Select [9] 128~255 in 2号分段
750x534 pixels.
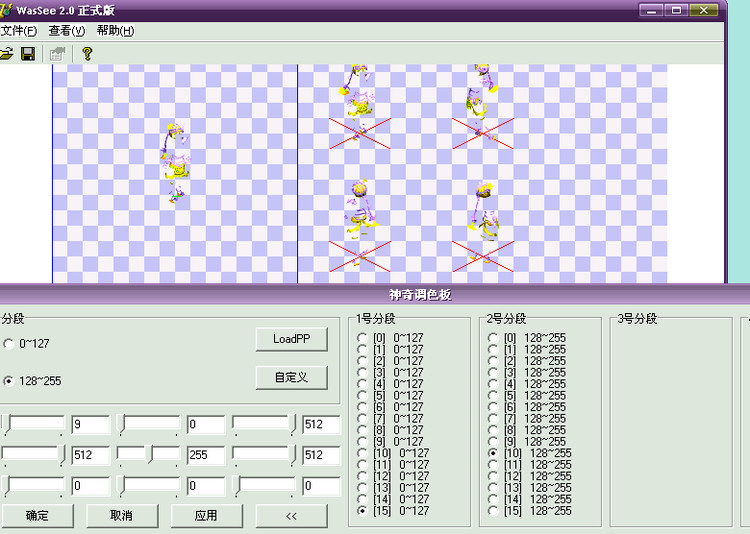[527, 441]
